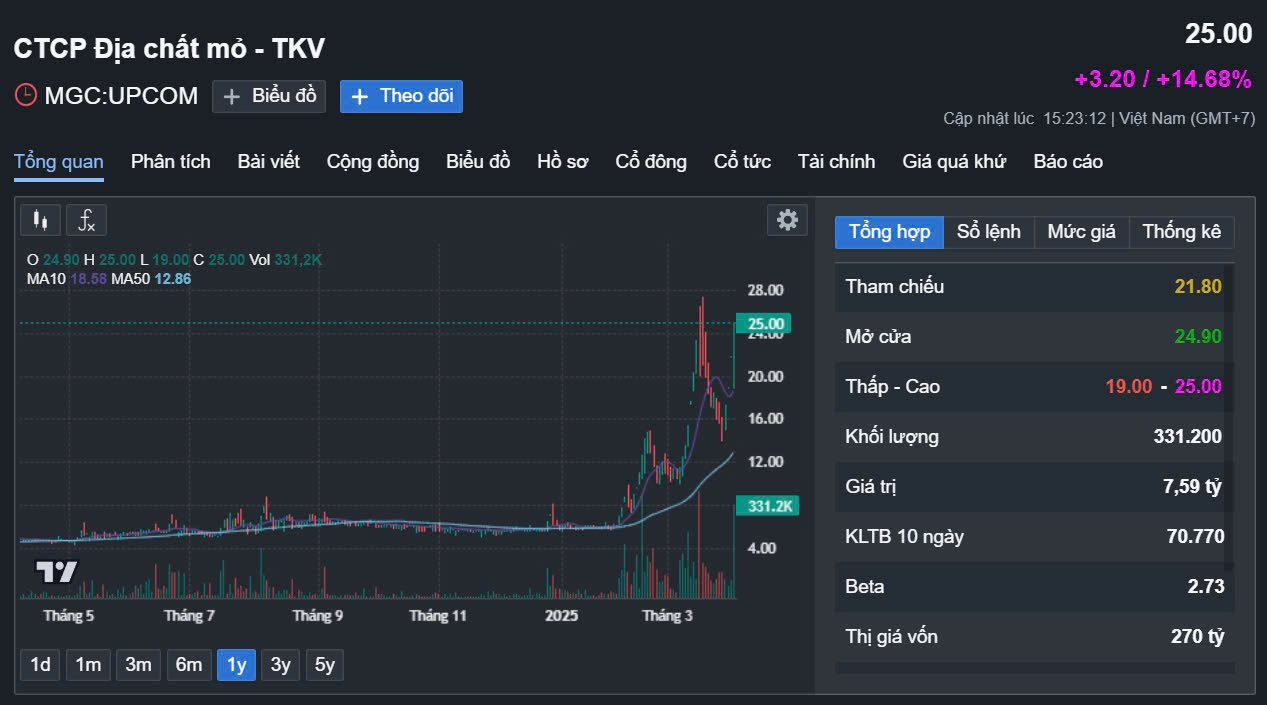Click the 331.2K volume label on axis

[x=767, y=506]
